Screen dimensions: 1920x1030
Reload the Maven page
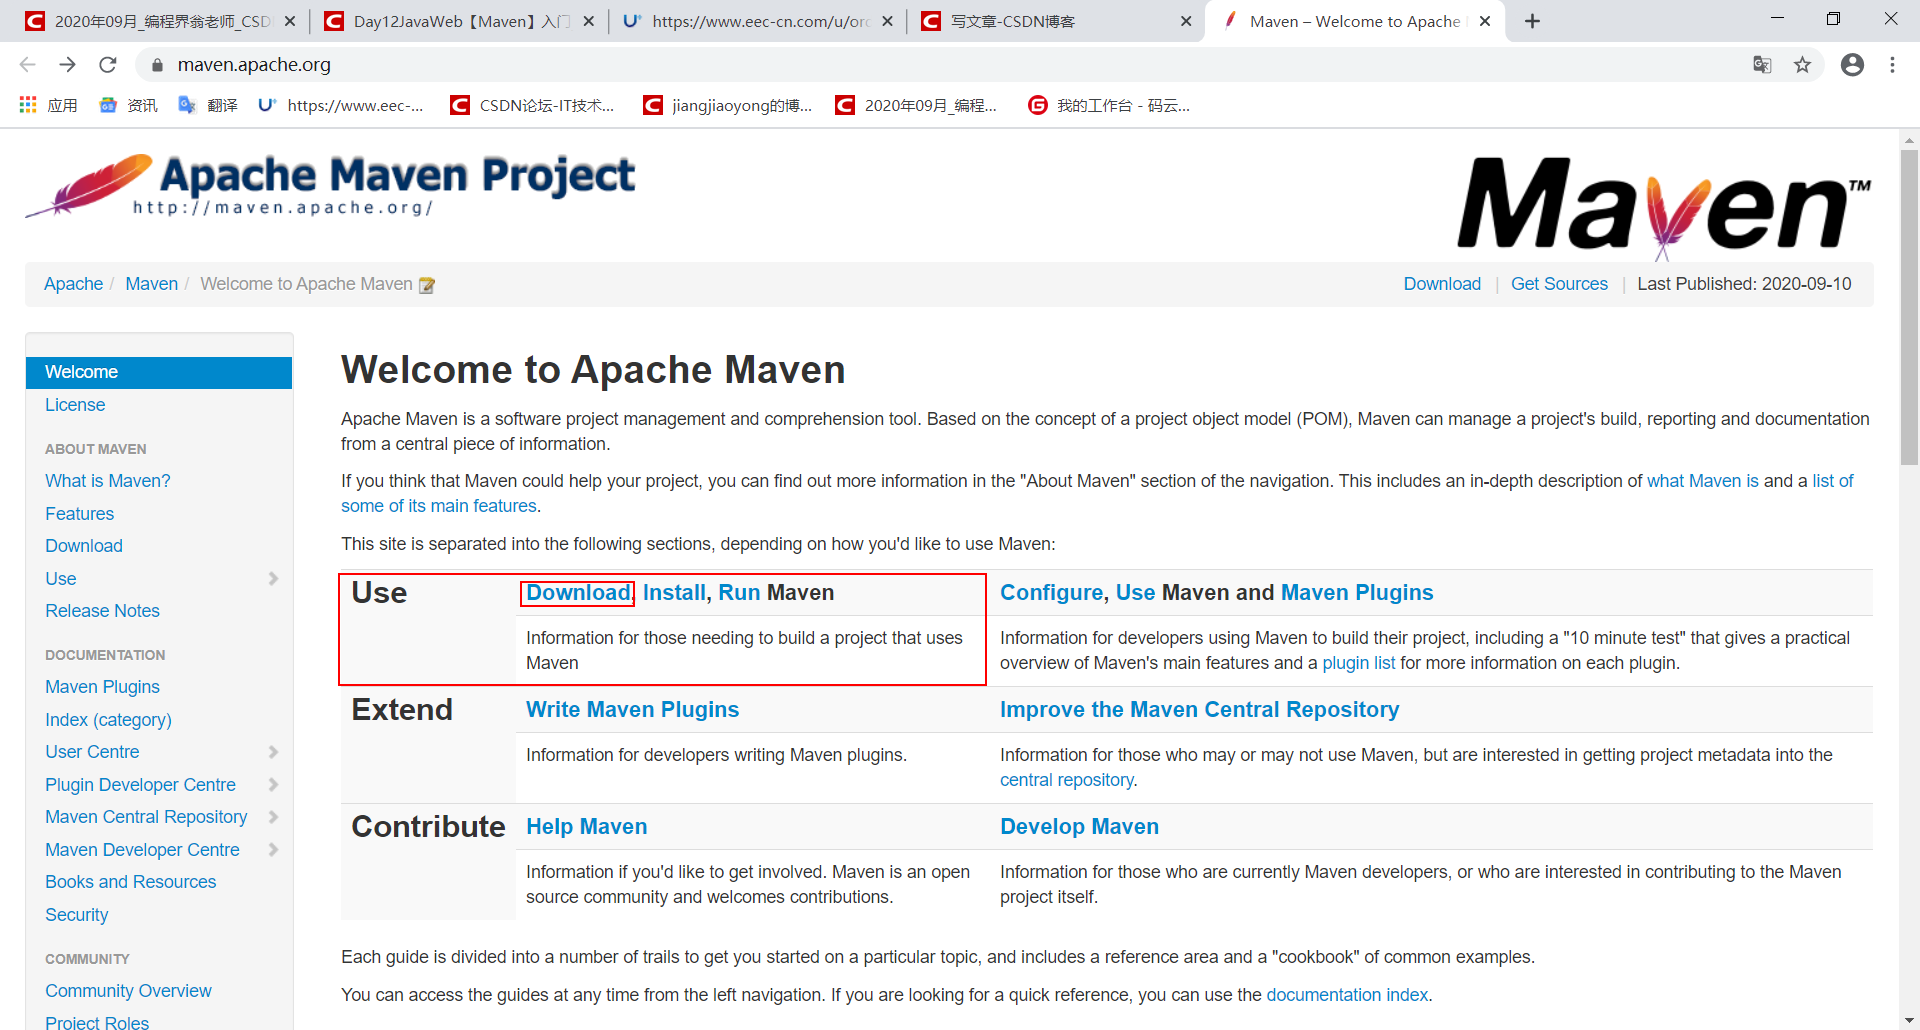(x=108, y=65)
